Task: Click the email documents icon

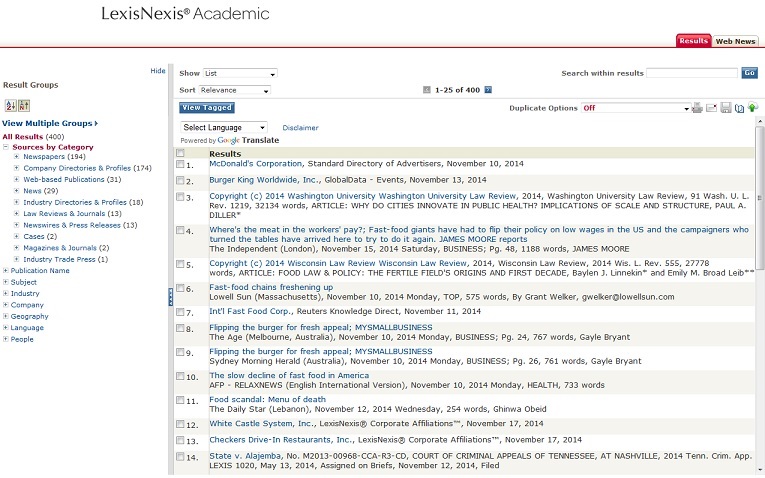Action: point(711,108)
